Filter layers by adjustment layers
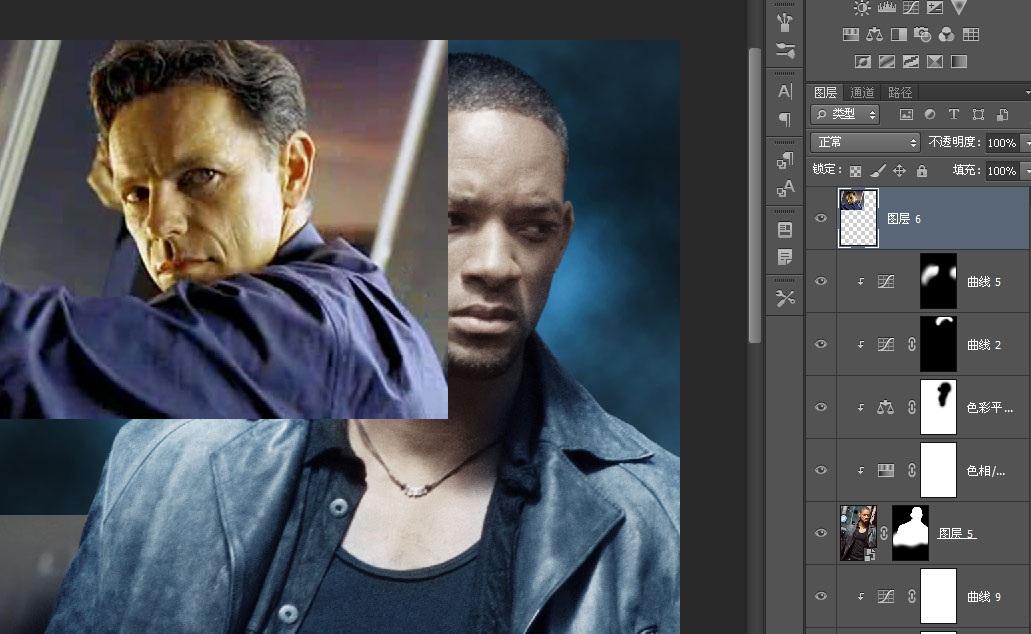Viewport: 1031px width, 634px height. click(930, 114)
